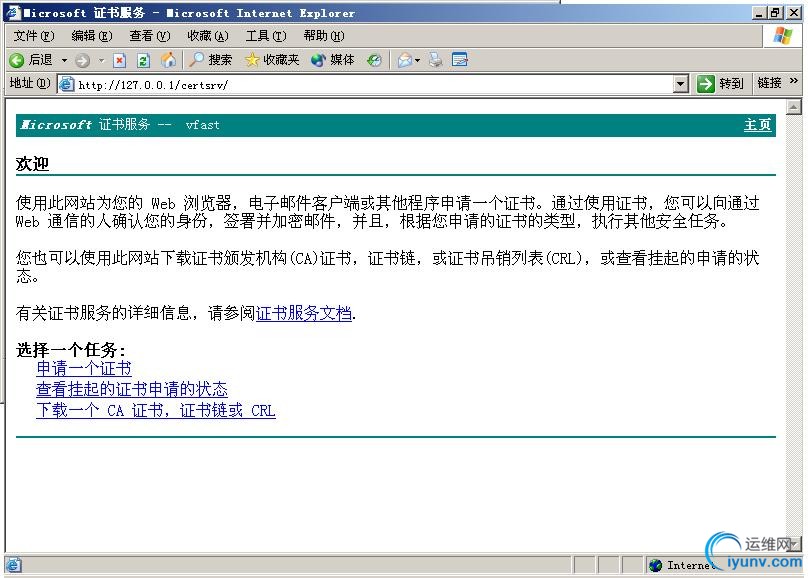Minimize the Internet Explorer window

(759, 12)
